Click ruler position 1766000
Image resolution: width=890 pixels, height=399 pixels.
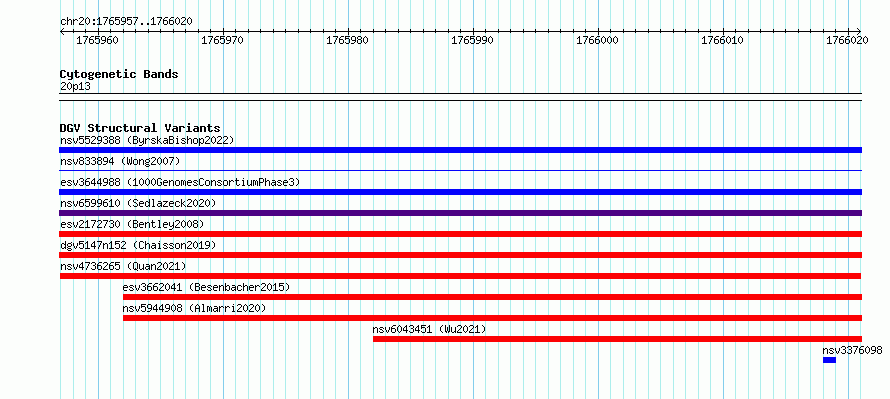tap(597, 40)
